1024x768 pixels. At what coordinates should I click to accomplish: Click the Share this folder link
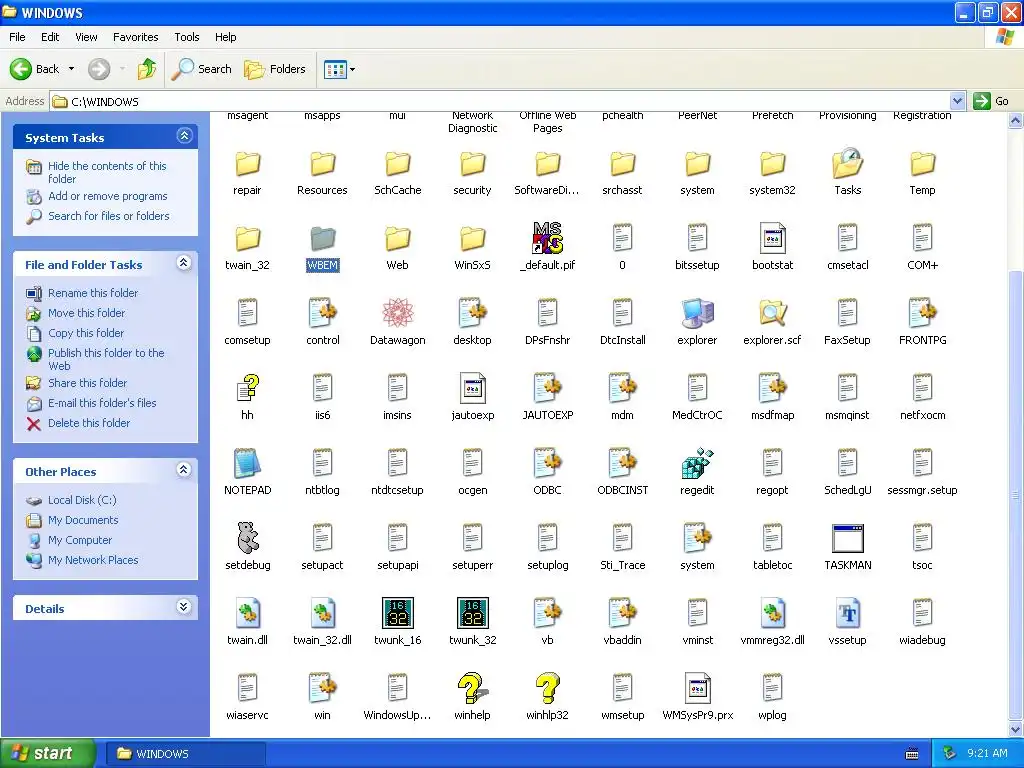coord(88,383)
